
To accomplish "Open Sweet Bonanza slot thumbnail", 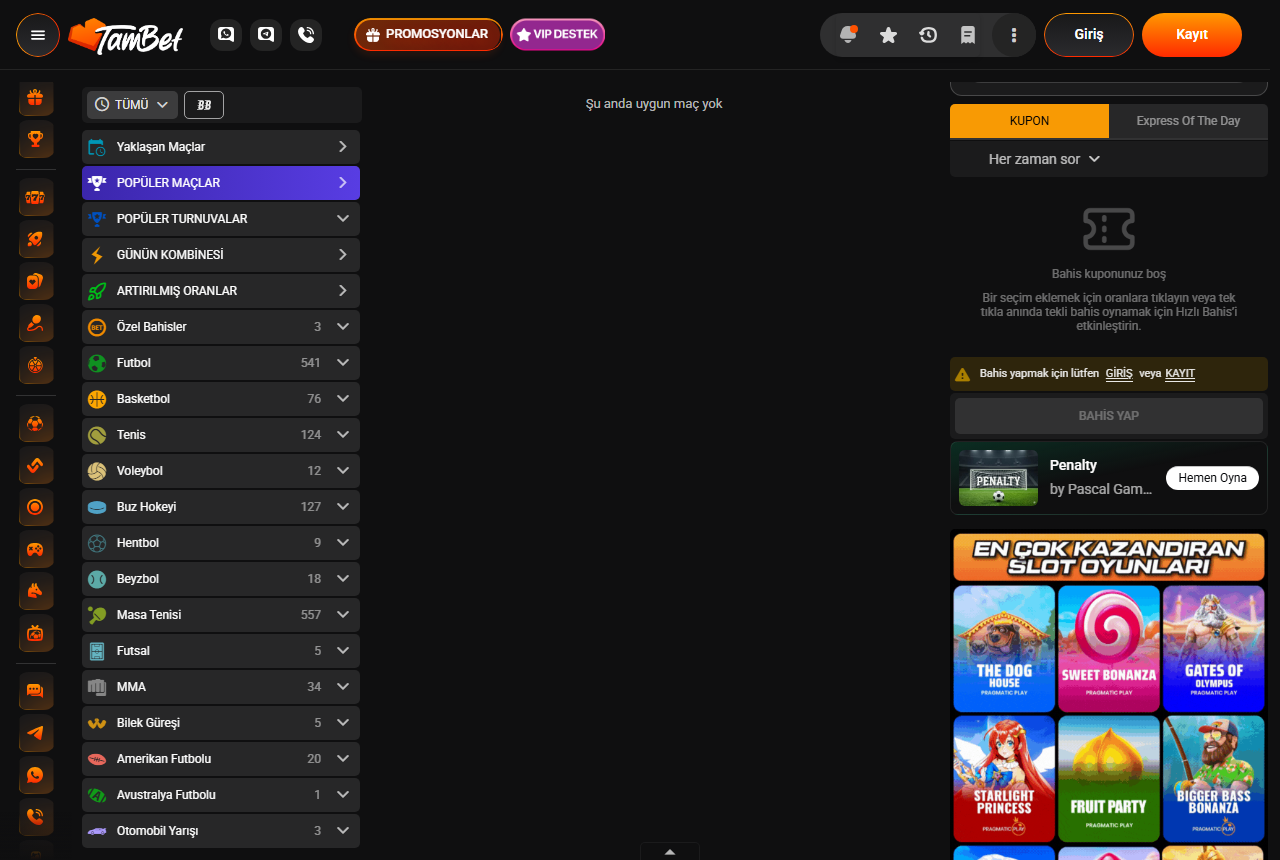I will pyautogui.click(x=1109, y=648).
